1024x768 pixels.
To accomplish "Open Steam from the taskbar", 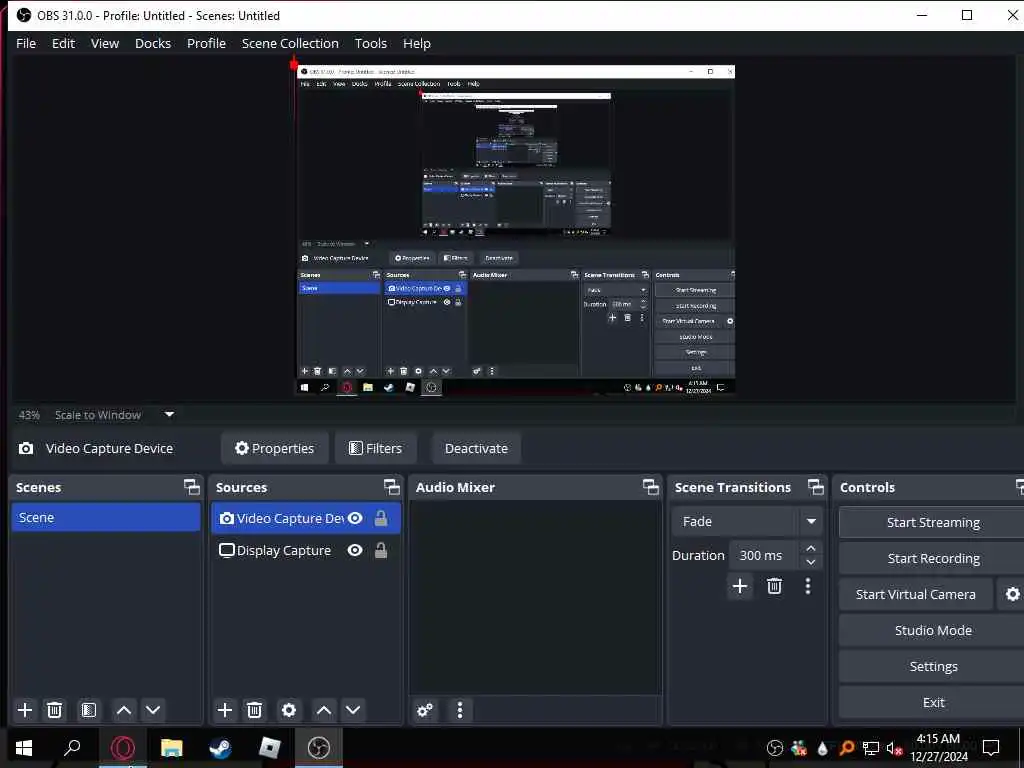I will click(x=220, y=748).
